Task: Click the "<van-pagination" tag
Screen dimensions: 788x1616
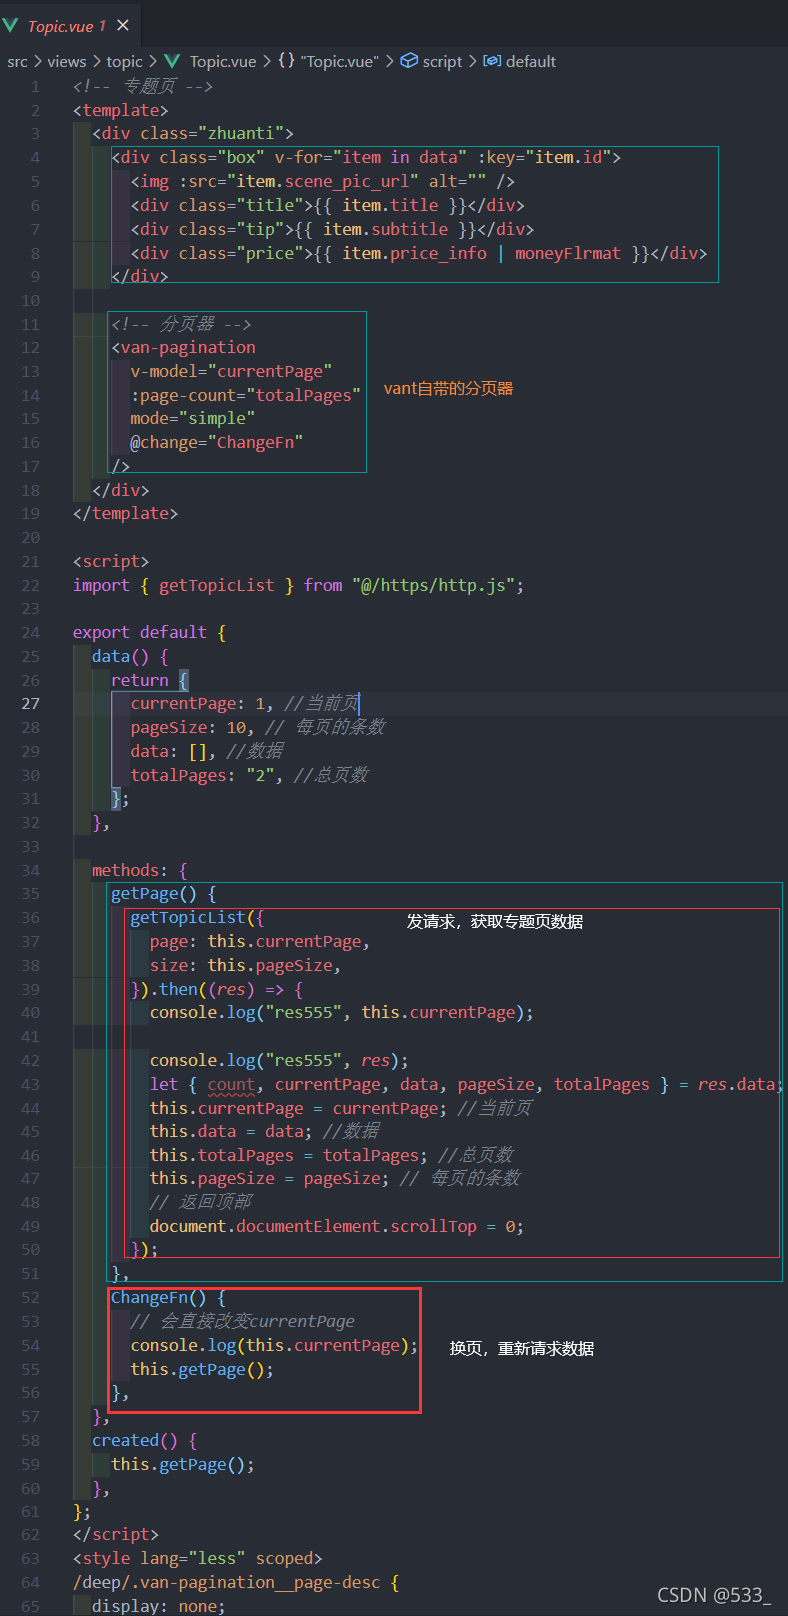Action: coord(184,348)
